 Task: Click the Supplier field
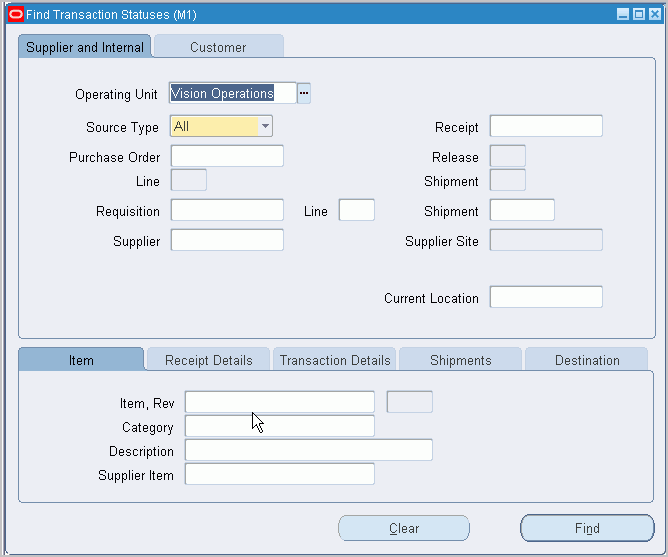227,240
